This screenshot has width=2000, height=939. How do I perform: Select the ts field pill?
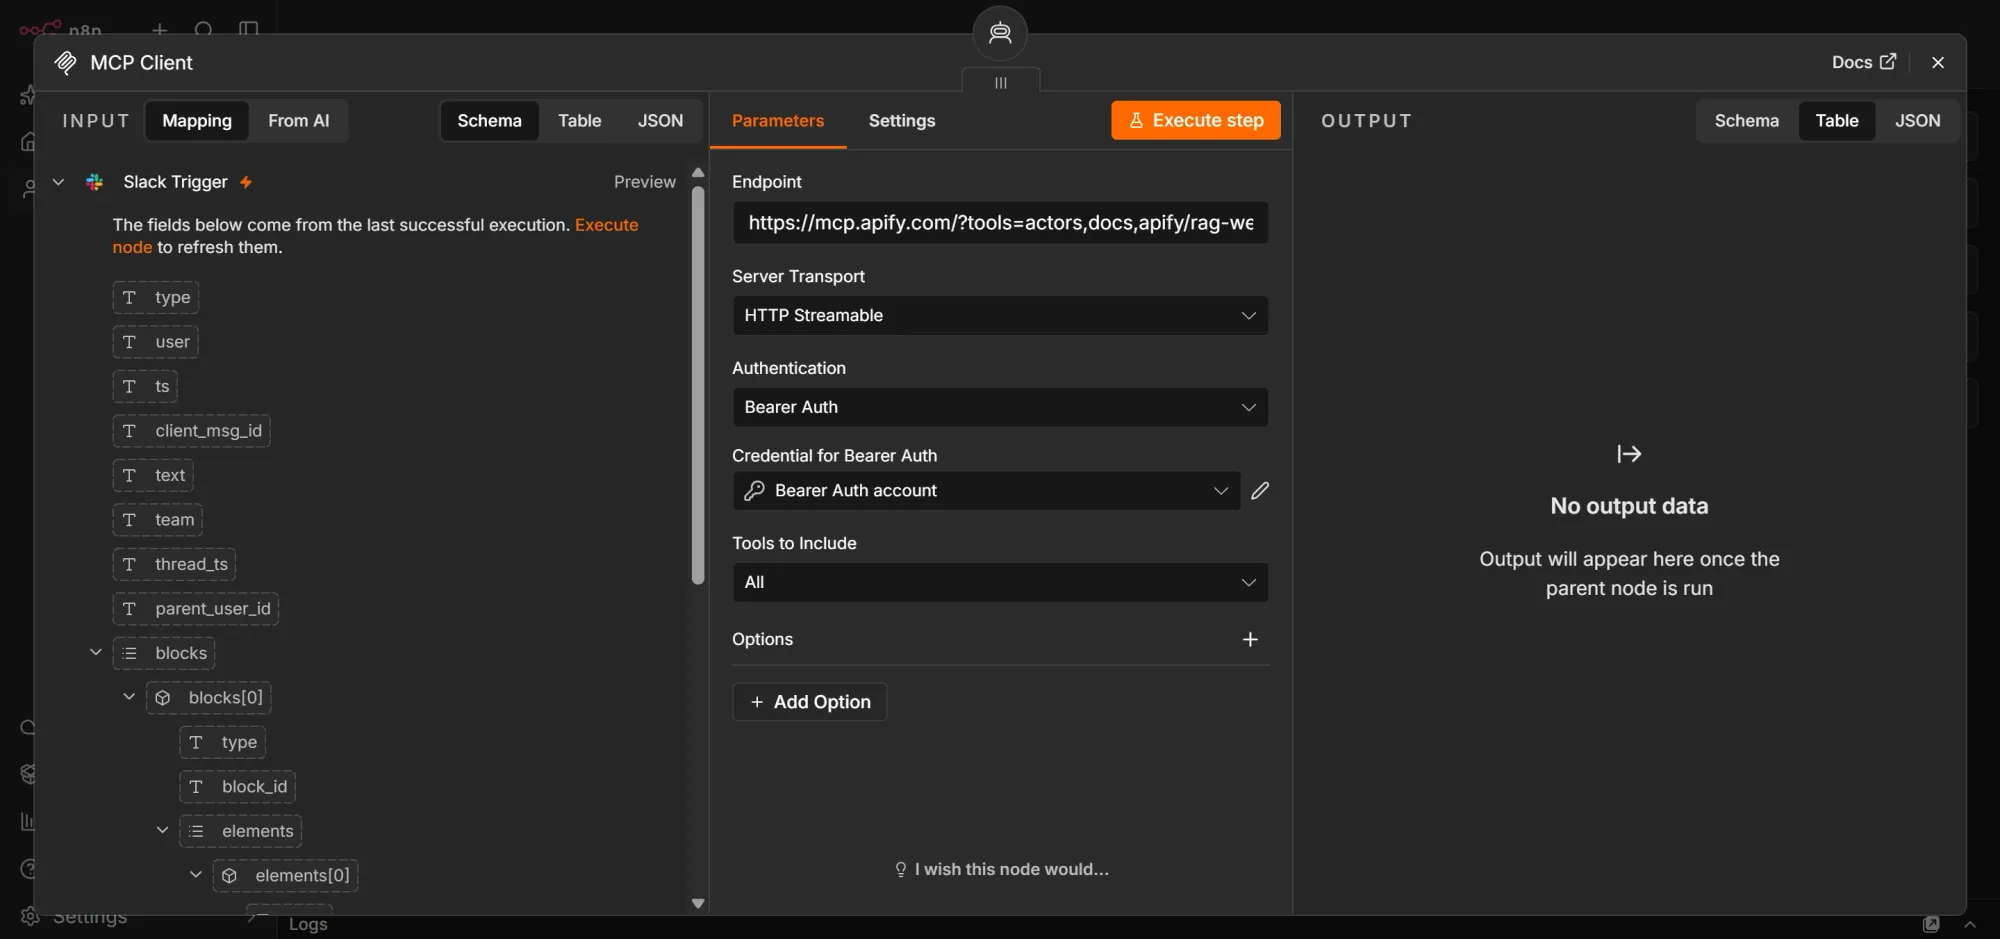(x=145, y=387)
